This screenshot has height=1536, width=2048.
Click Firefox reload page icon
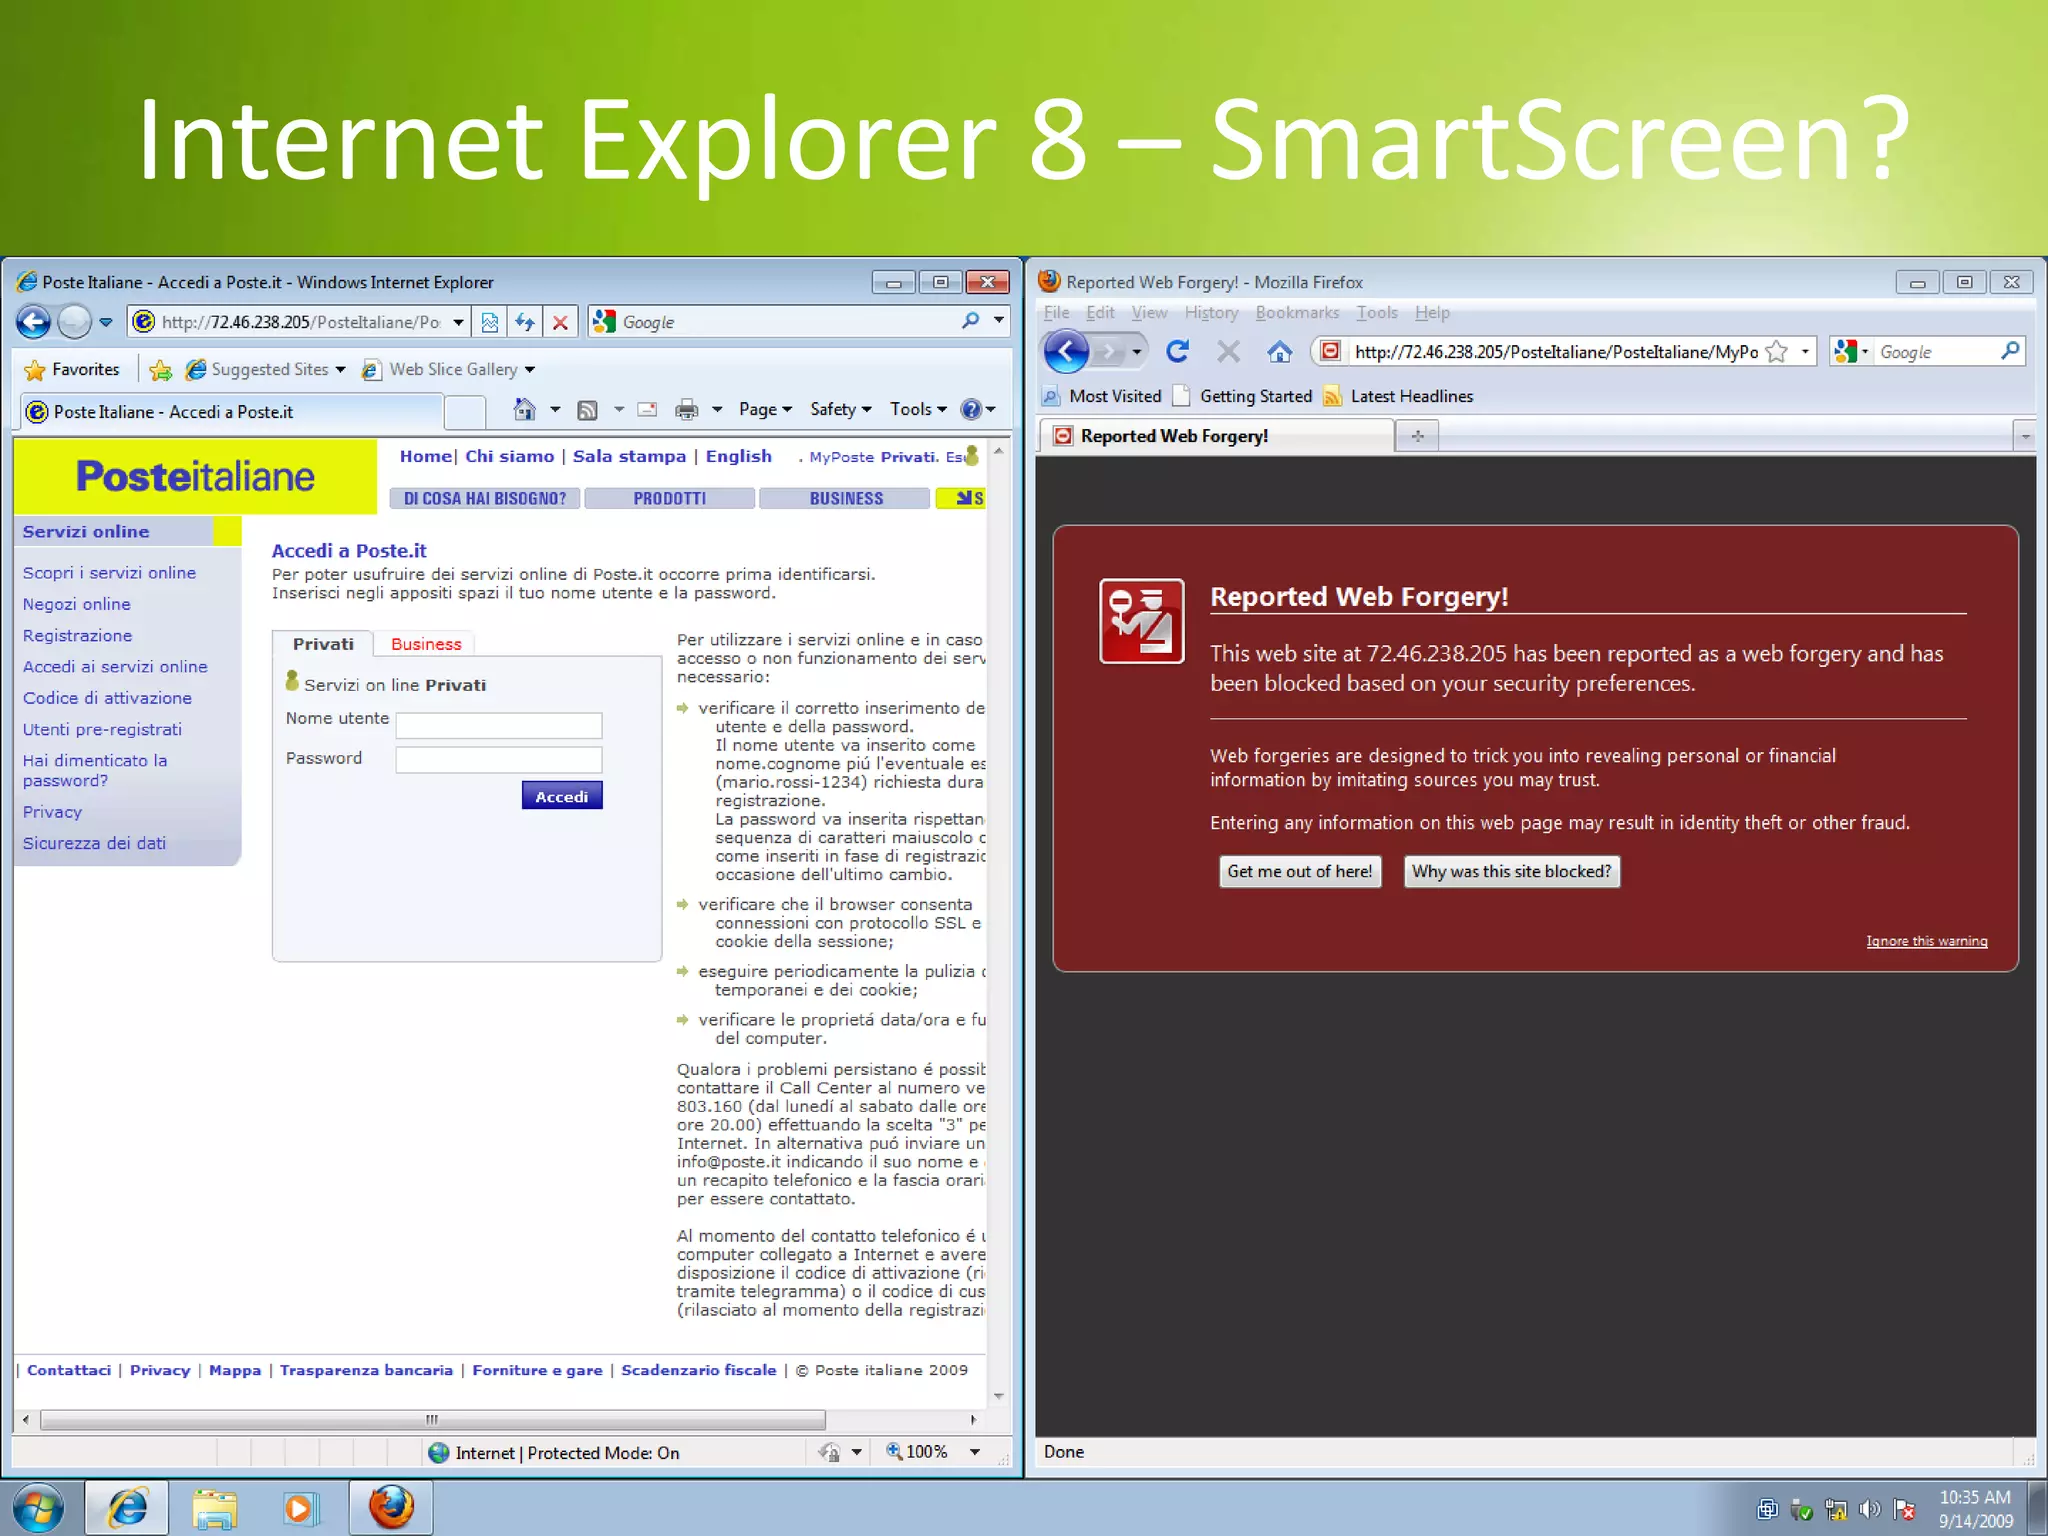pyautogui.click(x=1177, y=351)
